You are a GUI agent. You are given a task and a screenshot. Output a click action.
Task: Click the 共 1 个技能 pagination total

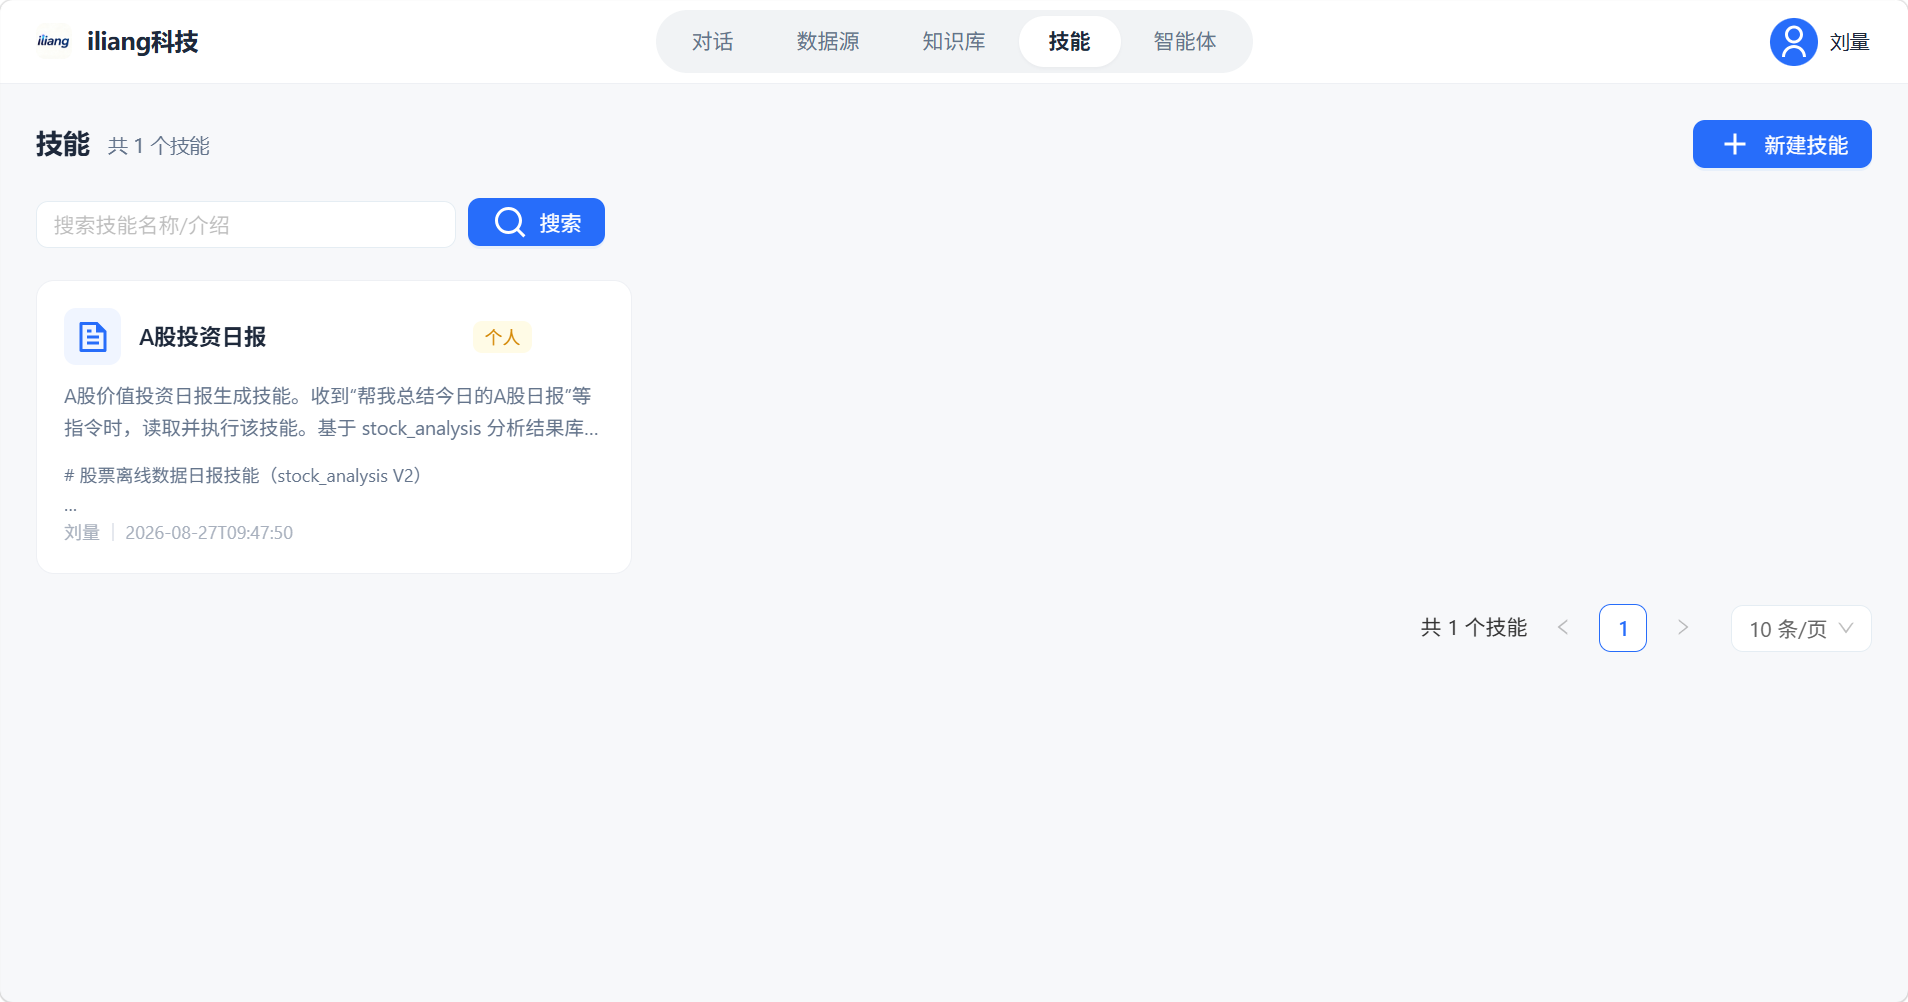point(1474,628)
